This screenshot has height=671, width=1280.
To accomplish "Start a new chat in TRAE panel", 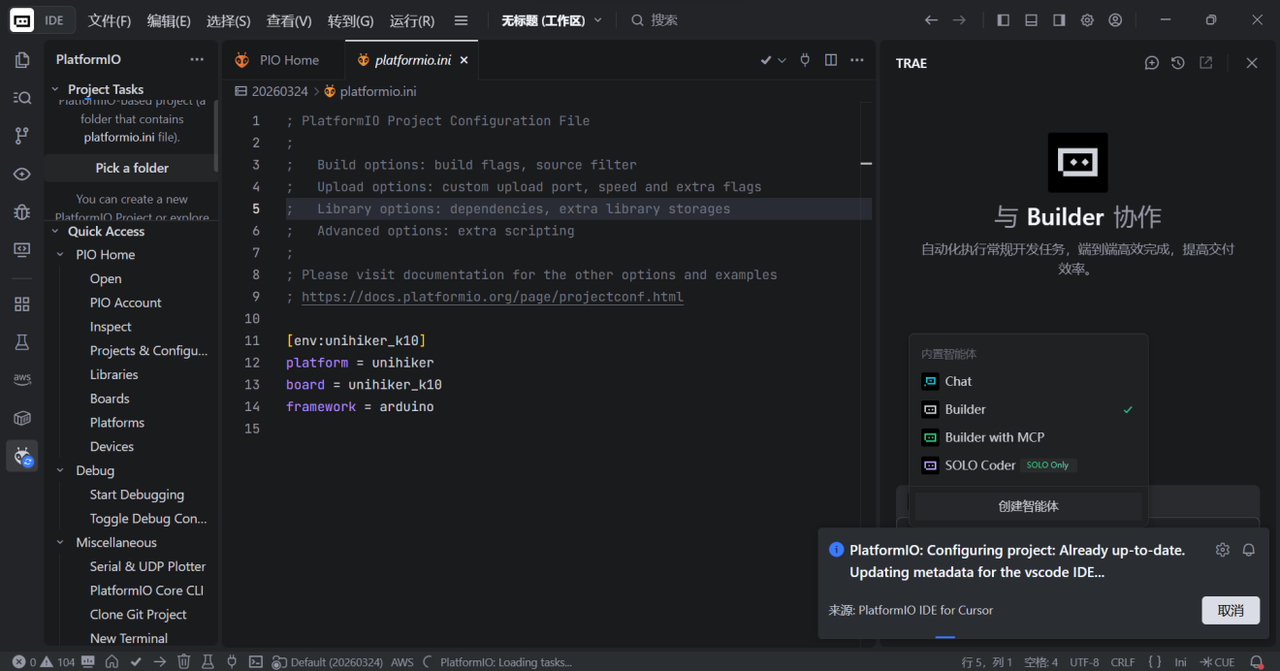I will [x=1152, y=63].
